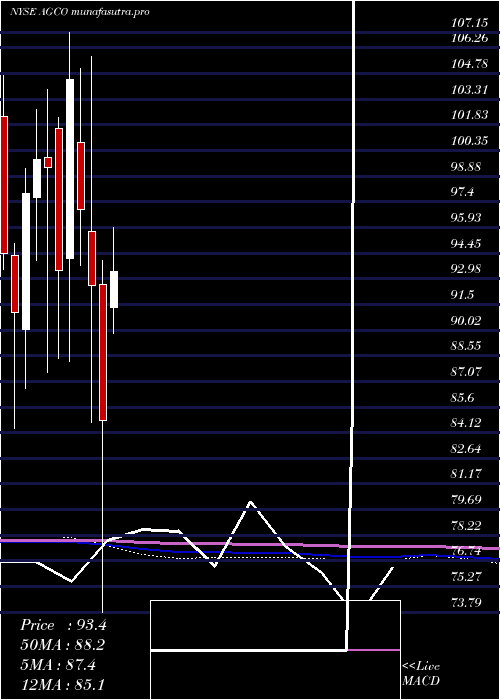Screen dimensions: 500x700
Task: Click the tallest white candlestick body
Action: pyautogui.click(x=70, y=169)
